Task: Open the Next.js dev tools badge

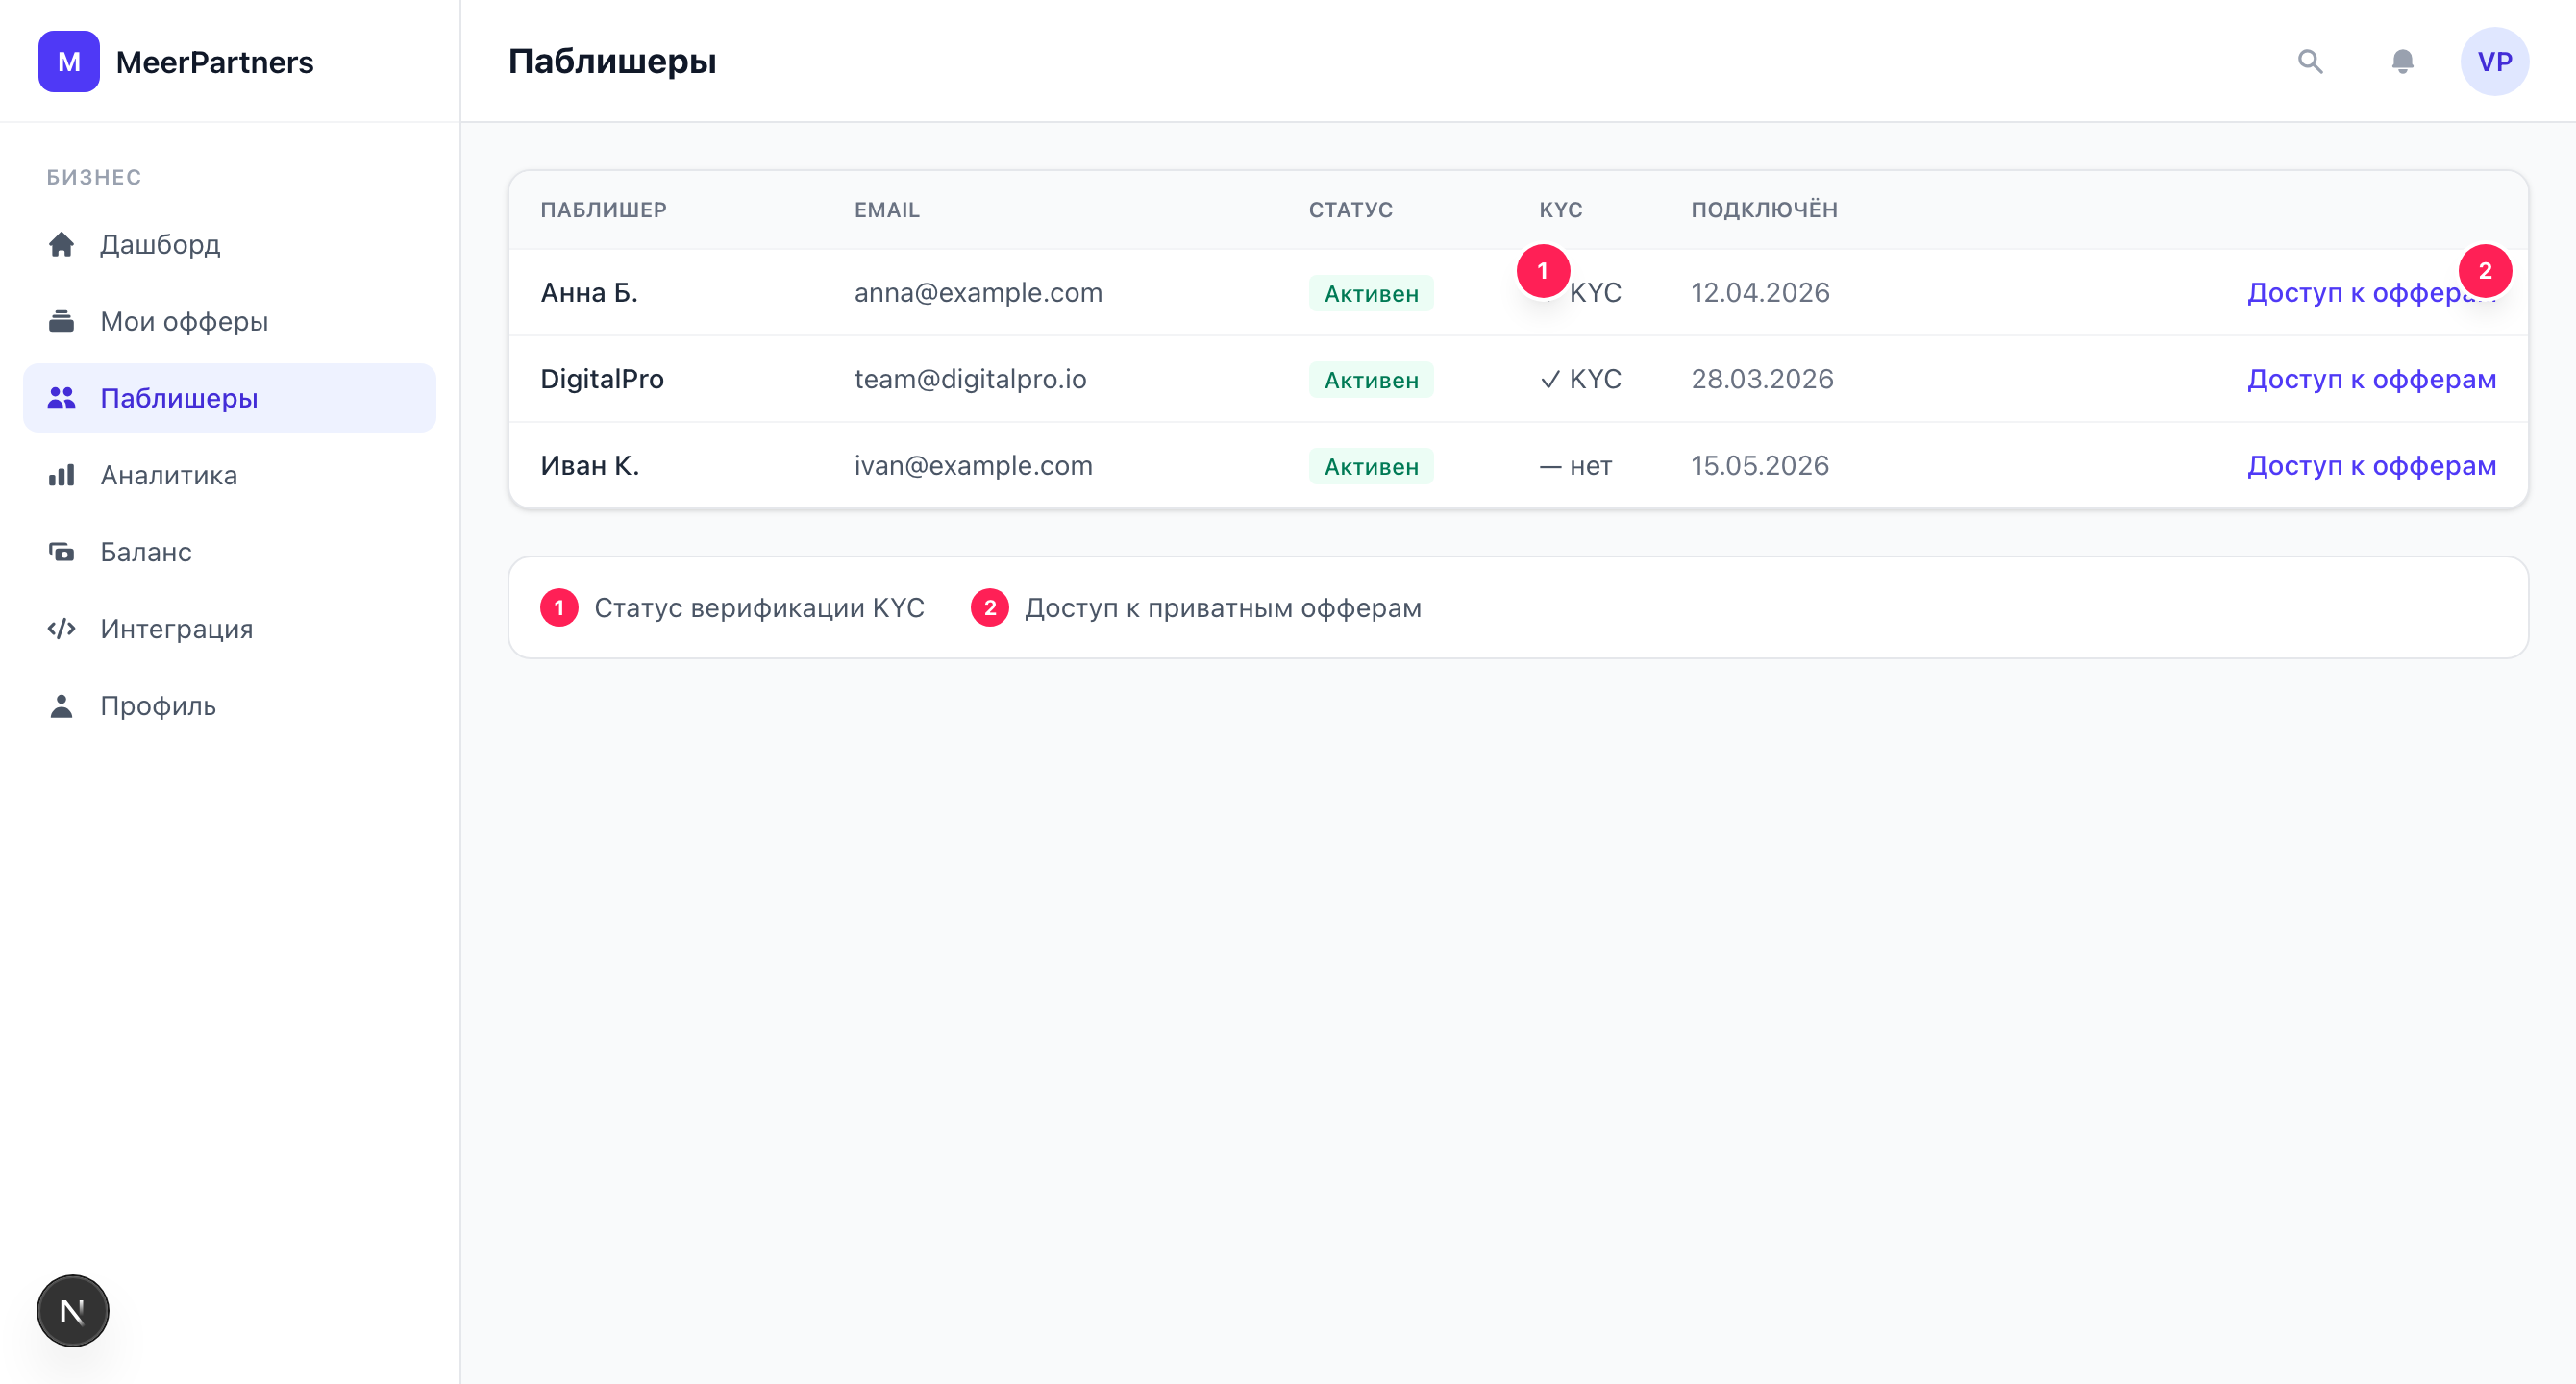Action: click(x=73, y=1311)
